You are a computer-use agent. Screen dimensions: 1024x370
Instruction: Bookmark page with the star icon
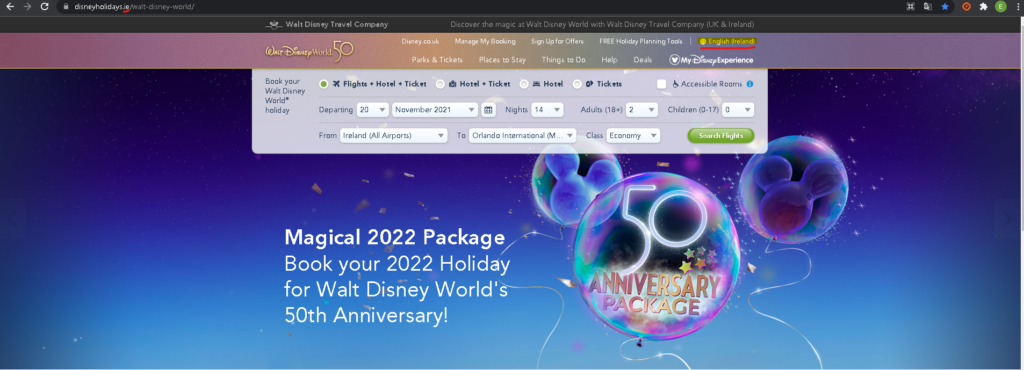click(x=945, y=7)
